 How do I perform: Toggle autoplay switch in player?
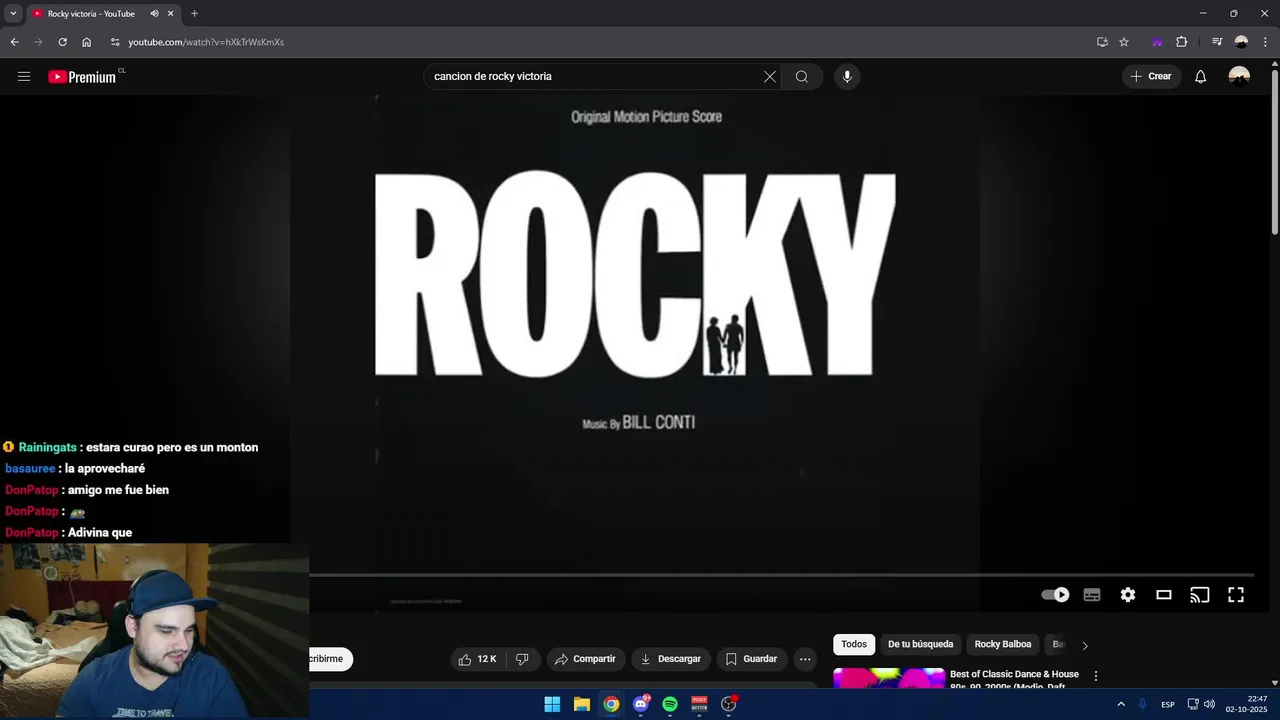coord(1055,595)
